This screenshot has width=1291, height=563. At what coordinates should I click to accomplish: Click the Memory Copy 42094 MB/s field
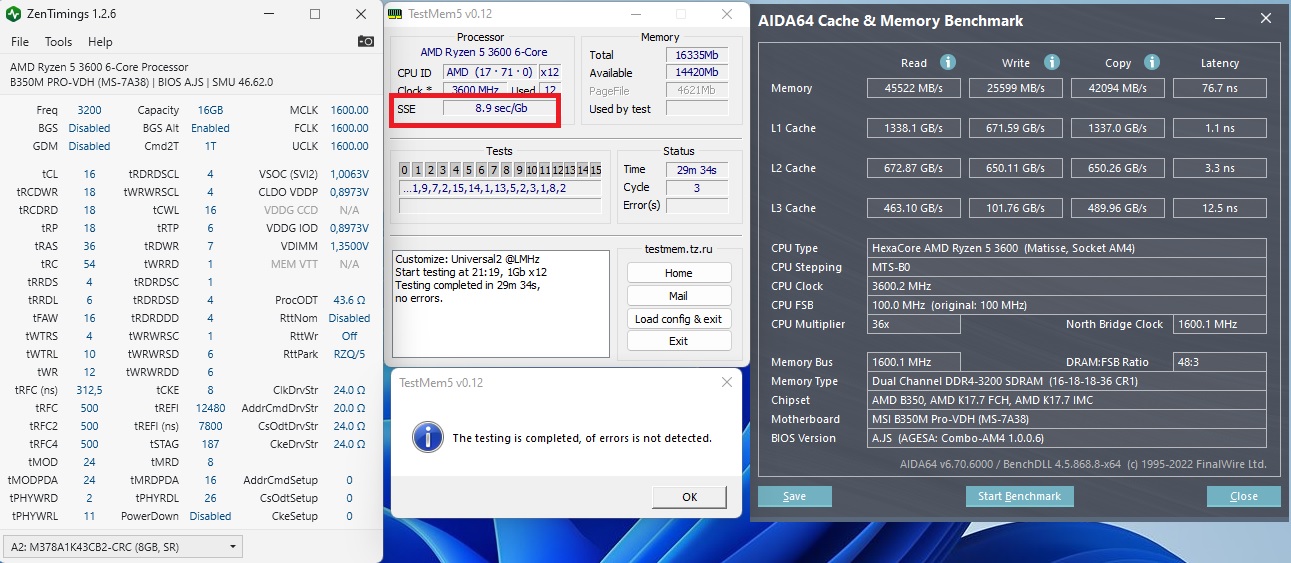coord(1118,88)
